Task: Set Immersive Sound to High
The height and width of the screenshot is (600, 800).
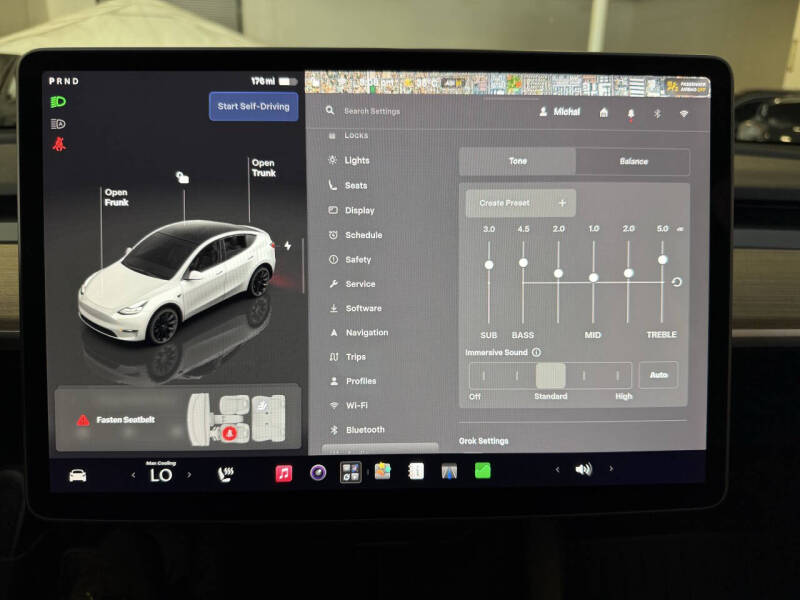Action: click(x=617, y=376)
